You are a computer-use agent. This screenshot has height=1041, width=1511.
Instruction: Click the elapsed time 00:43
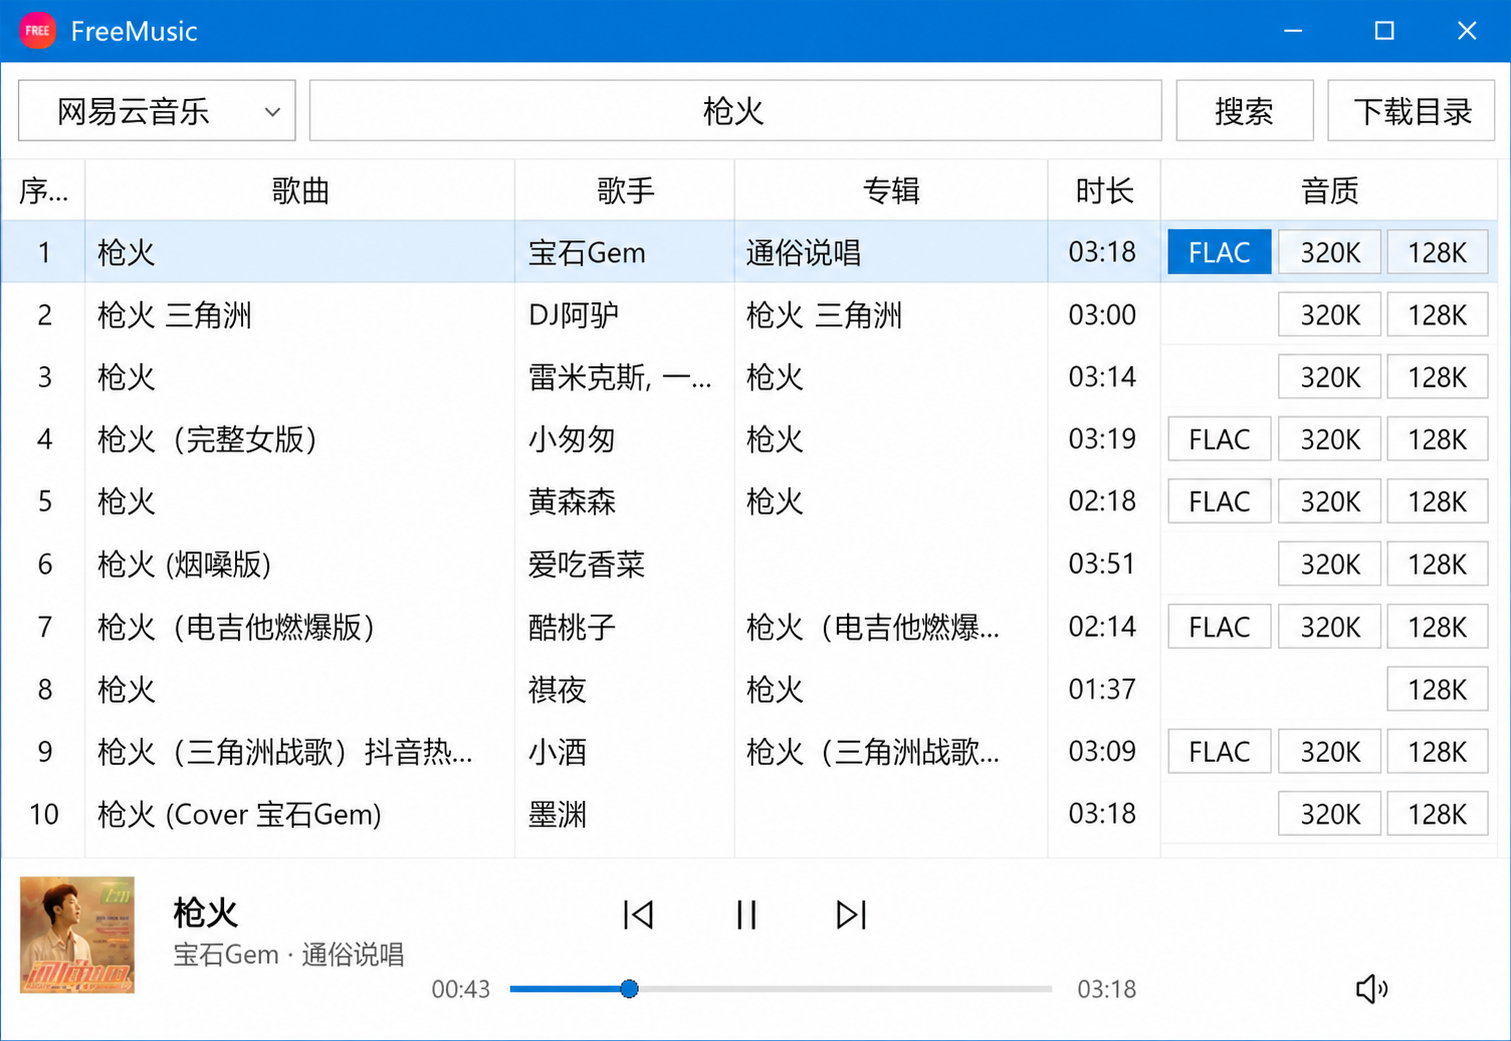[460, 989]
